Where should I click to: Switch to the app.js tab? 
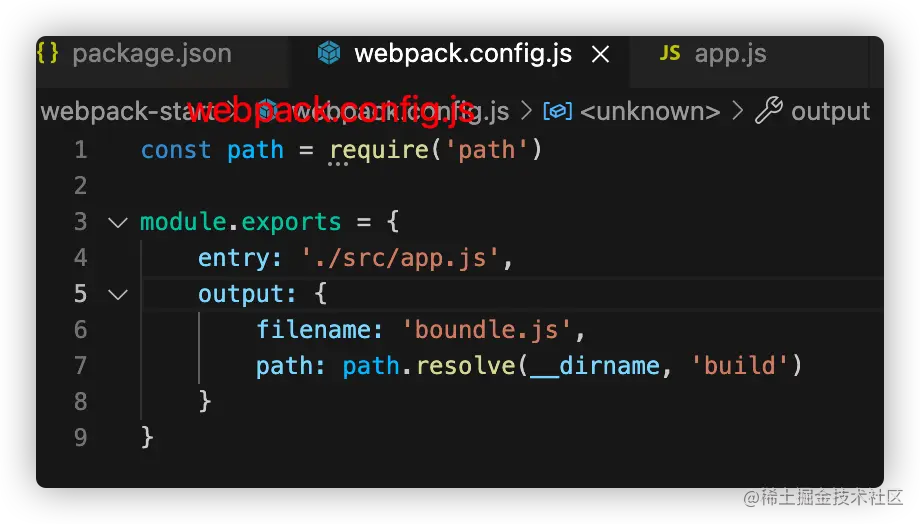730,54
